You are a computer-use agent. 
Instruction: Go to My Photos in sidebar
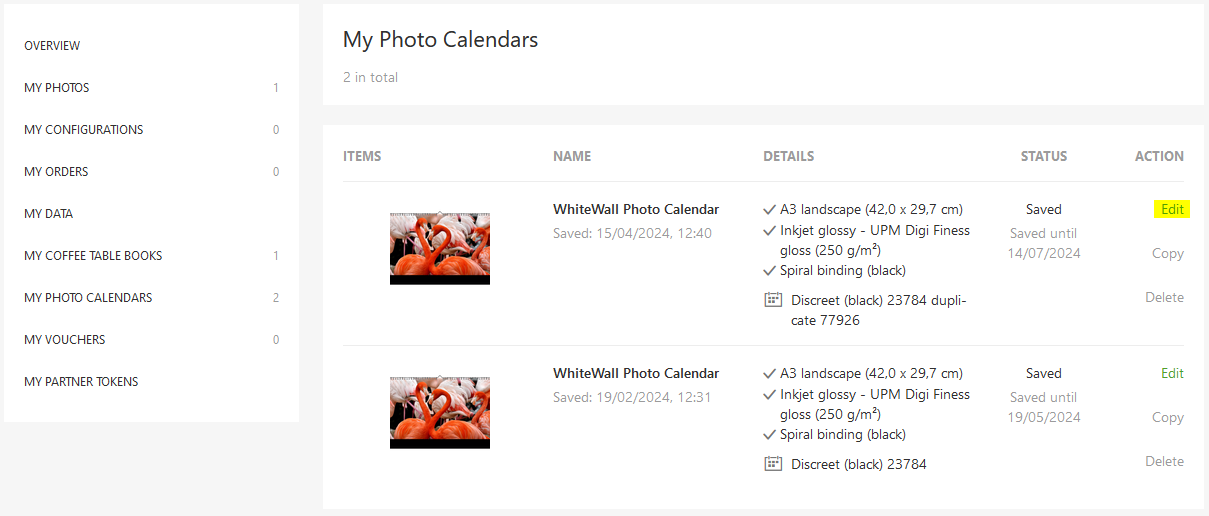click(57, 88)
